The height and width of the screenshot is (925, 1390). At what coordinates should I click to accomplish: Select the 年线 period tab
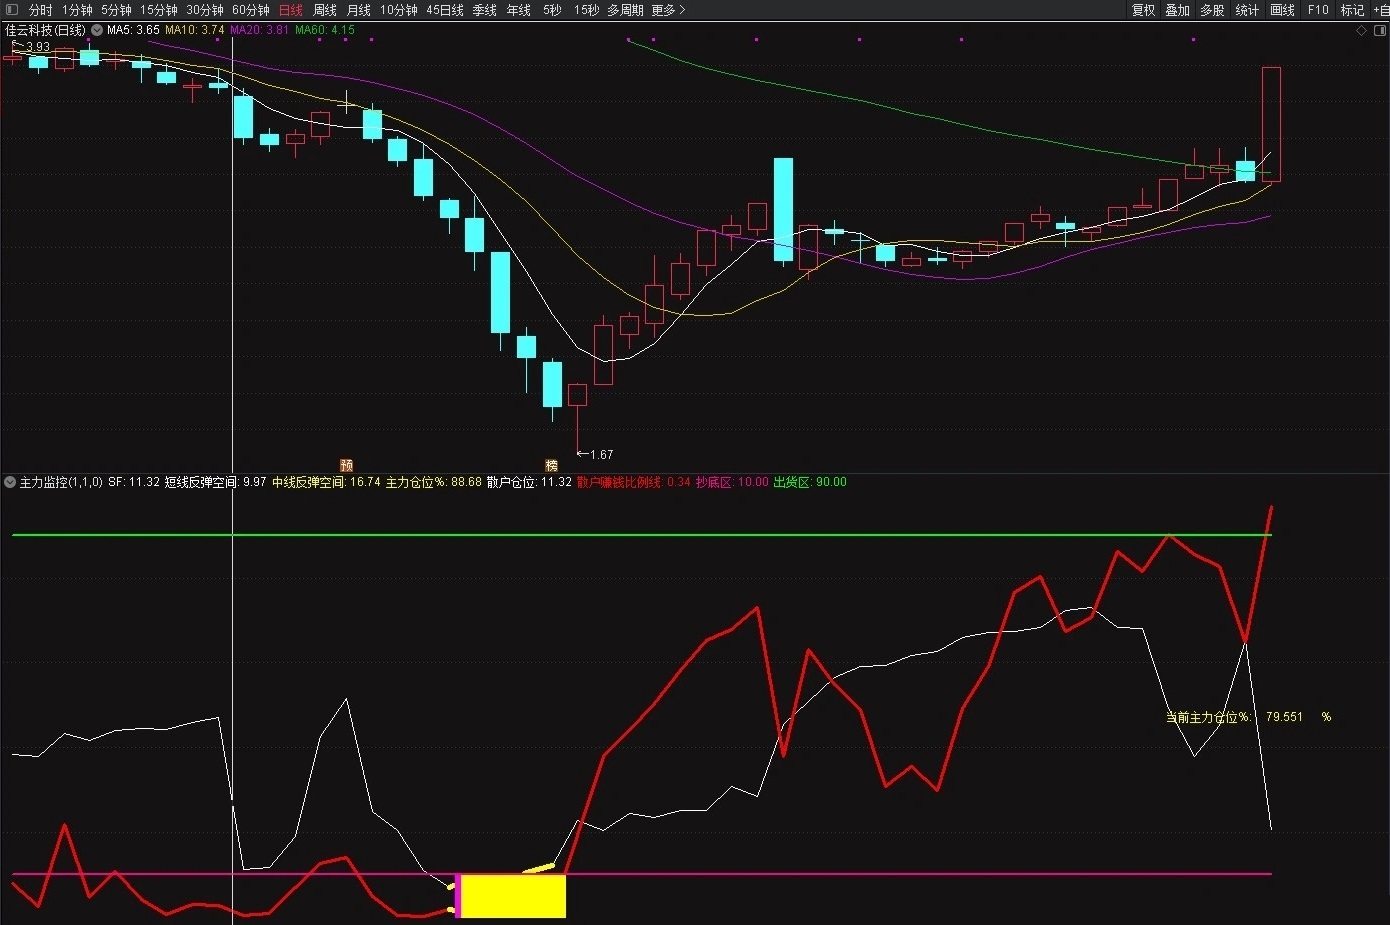point(519,10)
